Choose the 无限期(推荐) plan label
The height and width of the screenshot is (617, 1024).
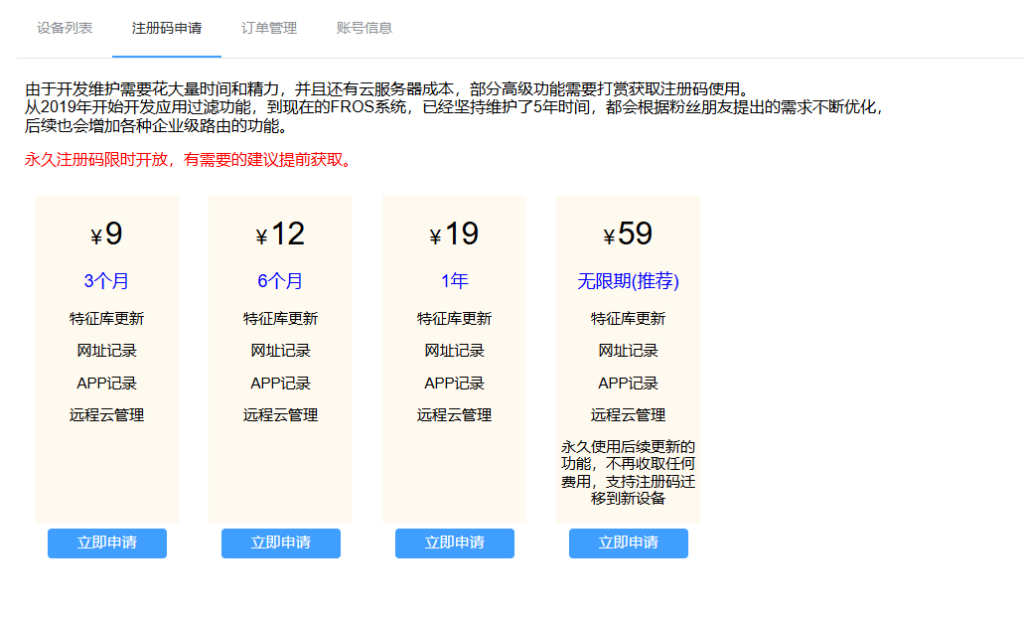[628, 282]
